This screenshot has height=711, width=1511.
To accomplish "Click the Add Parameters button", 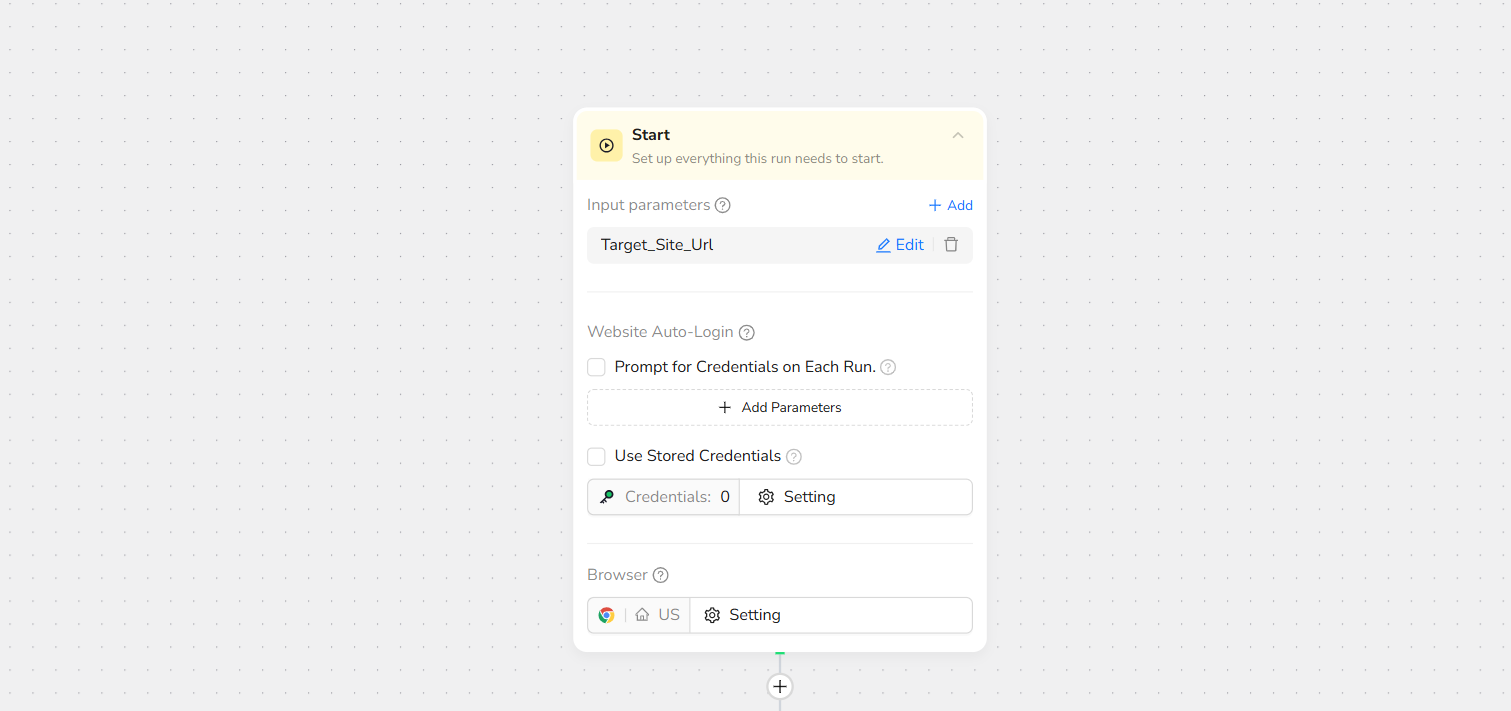I will [779, 407].
